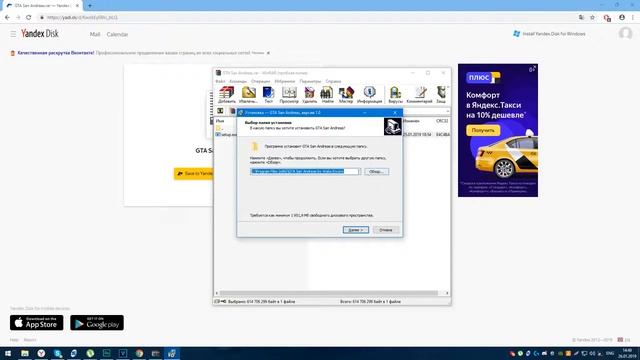Viewport: 640px width, 360px height.
Task: Click the WinRAR Find (Найти) toolbar icon
Action: 327,95
